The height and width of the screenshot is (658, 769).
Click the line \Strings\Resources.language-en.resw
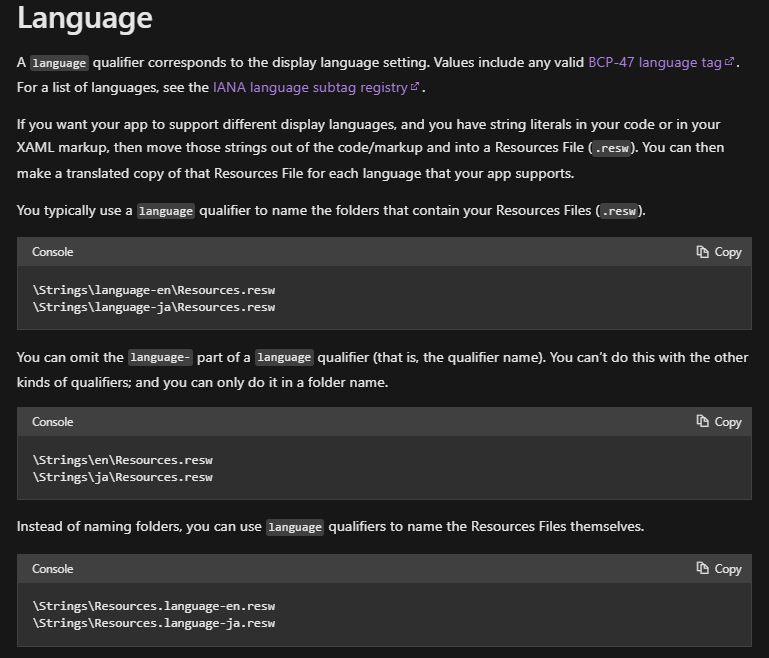tap(154, 607)
